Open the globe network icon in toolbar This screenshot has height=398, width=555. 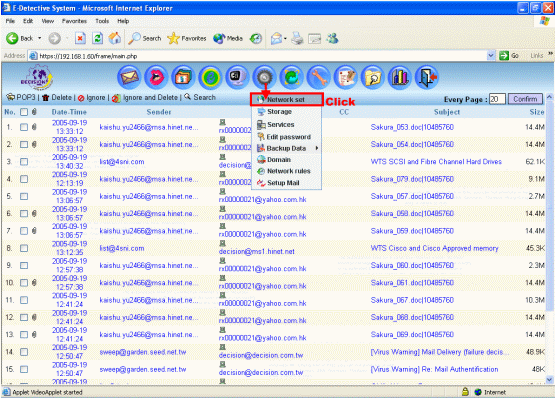pyautogui.click(x=291, y=77)
